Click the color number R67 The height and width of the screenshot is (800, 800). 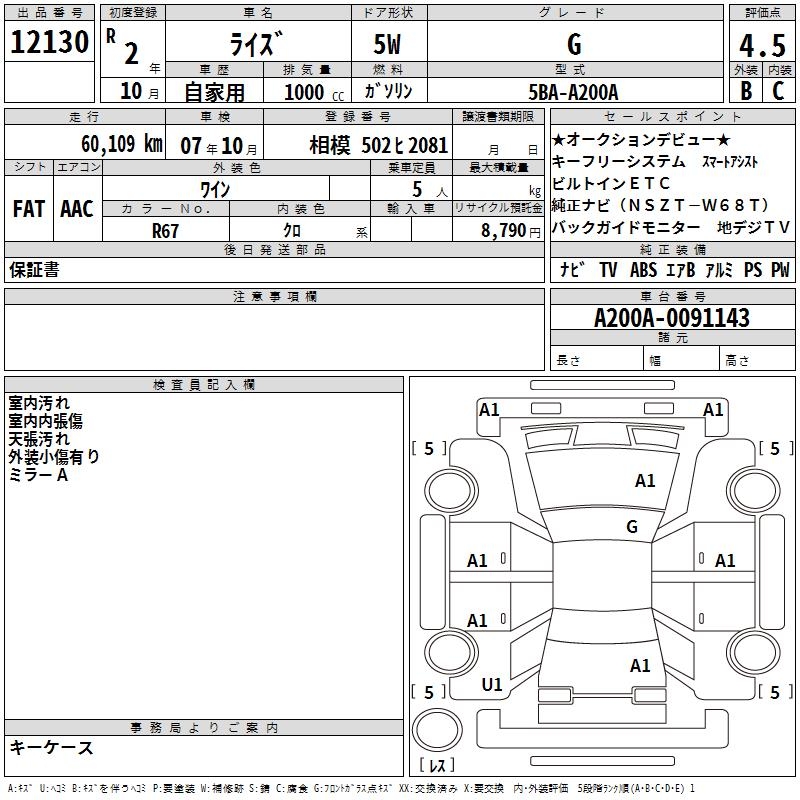point(165,231)
